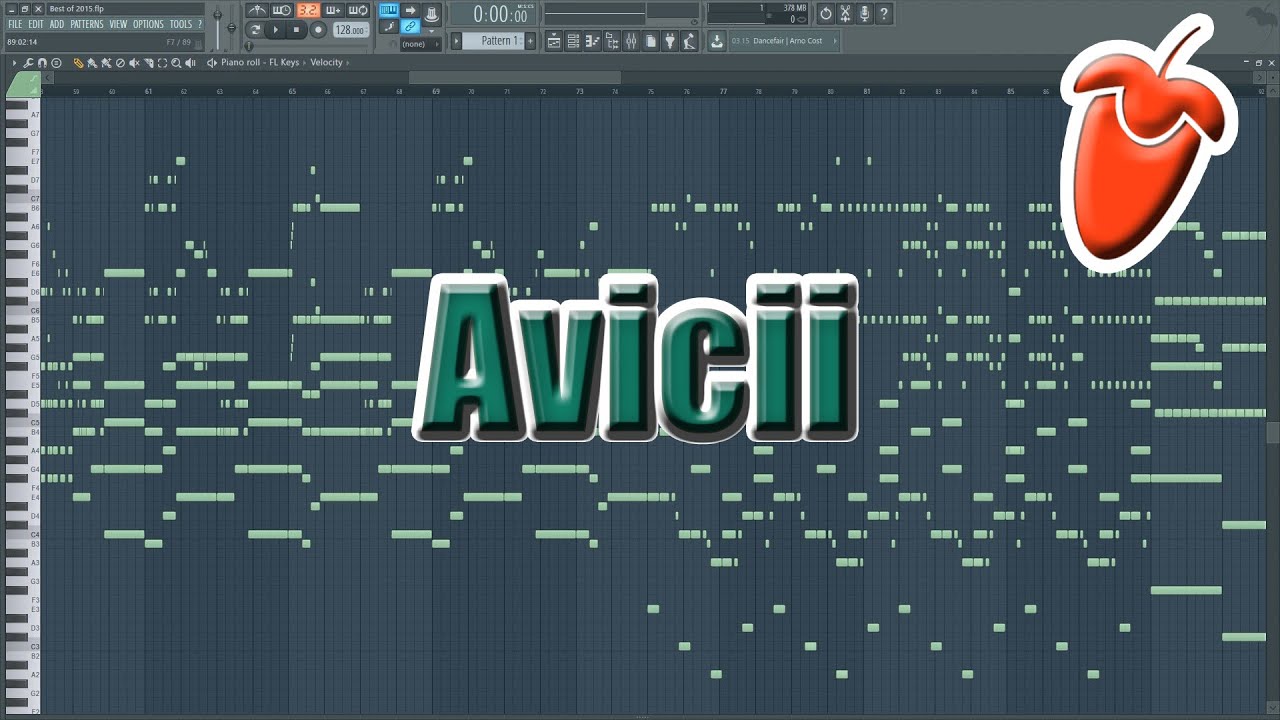1280x720 pixels.
Task: Open the VIEW menu
Action: tap(118, 24)
